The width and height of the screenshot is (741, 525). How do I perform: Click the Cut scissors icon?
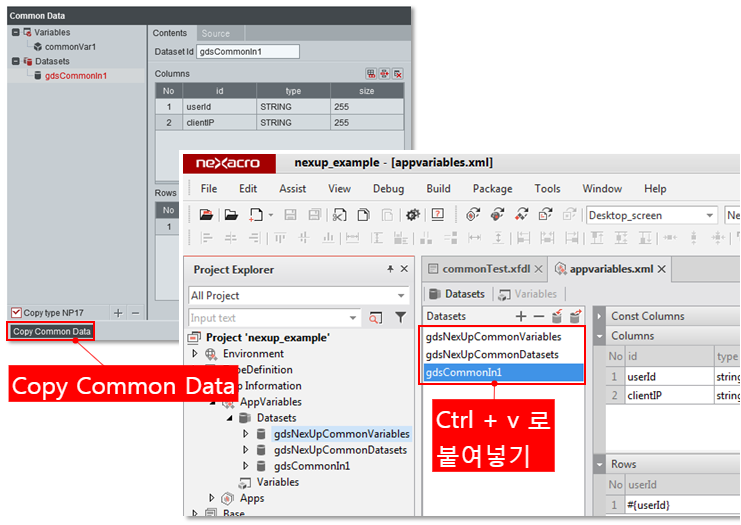339,215
